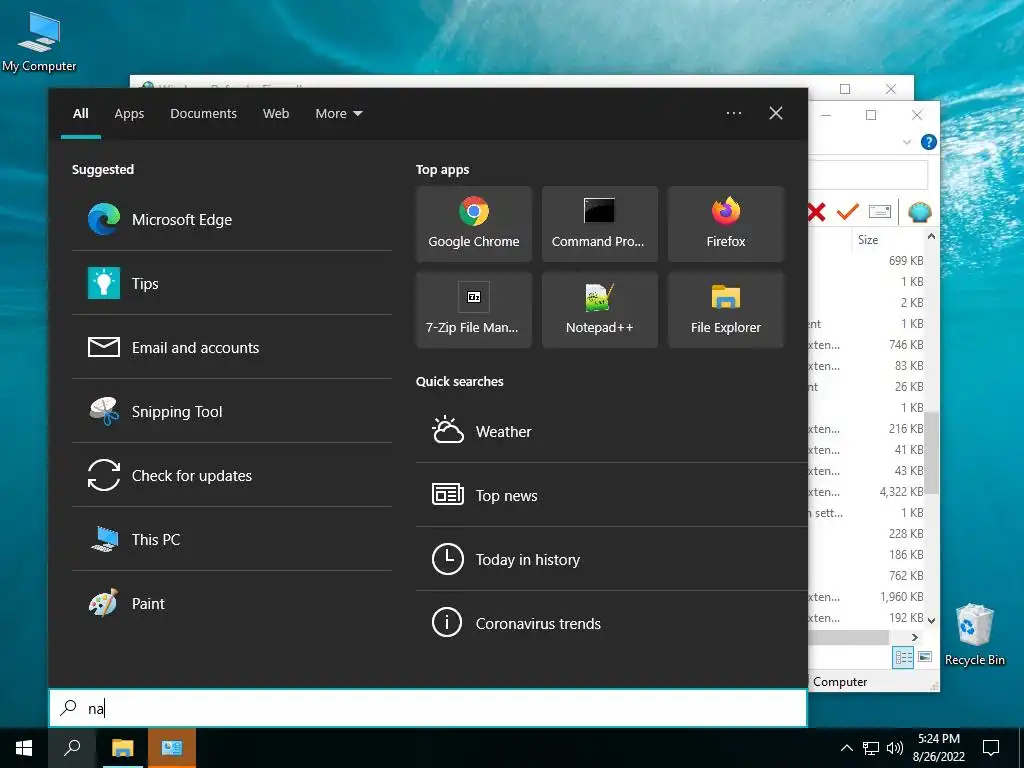1024x768 pixels.
Task: Open the blue help icon in background window
Action: (928, 142)
